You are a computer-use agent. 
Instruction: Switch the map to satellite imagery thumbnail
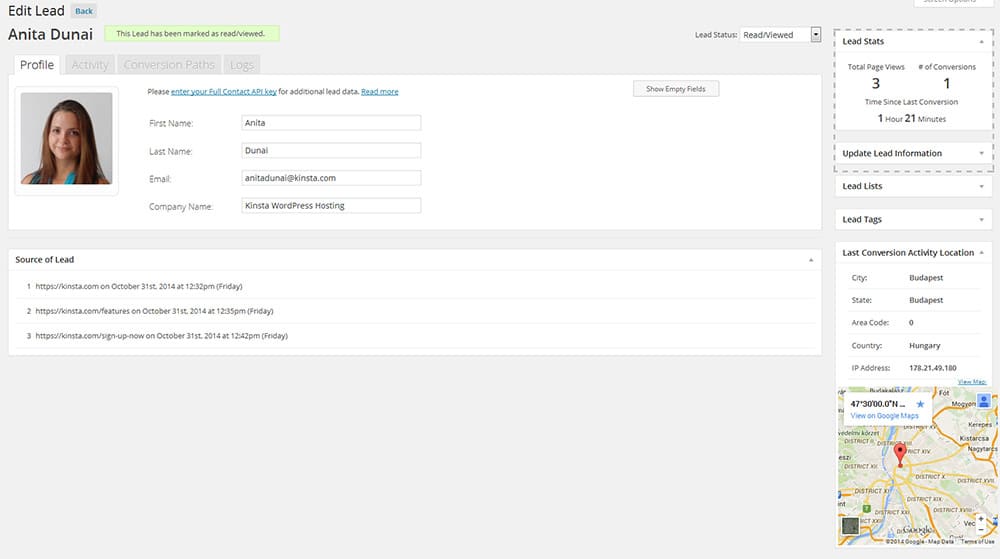click(x=849, y=527)
